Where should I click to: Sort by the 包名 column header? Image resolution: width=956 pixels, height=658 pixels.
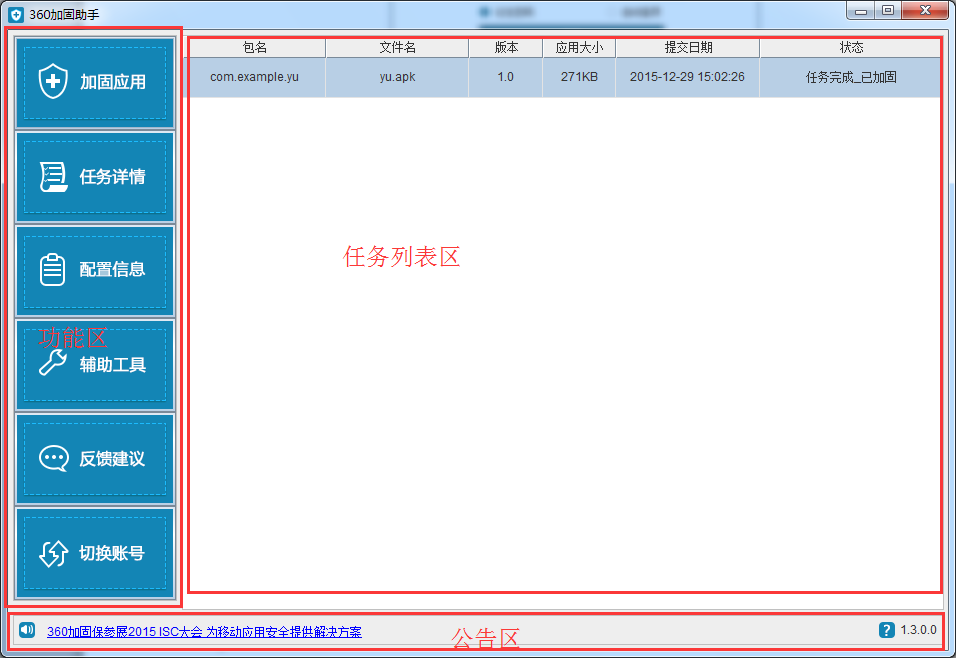pyautogui.click(x=255, y=48)
